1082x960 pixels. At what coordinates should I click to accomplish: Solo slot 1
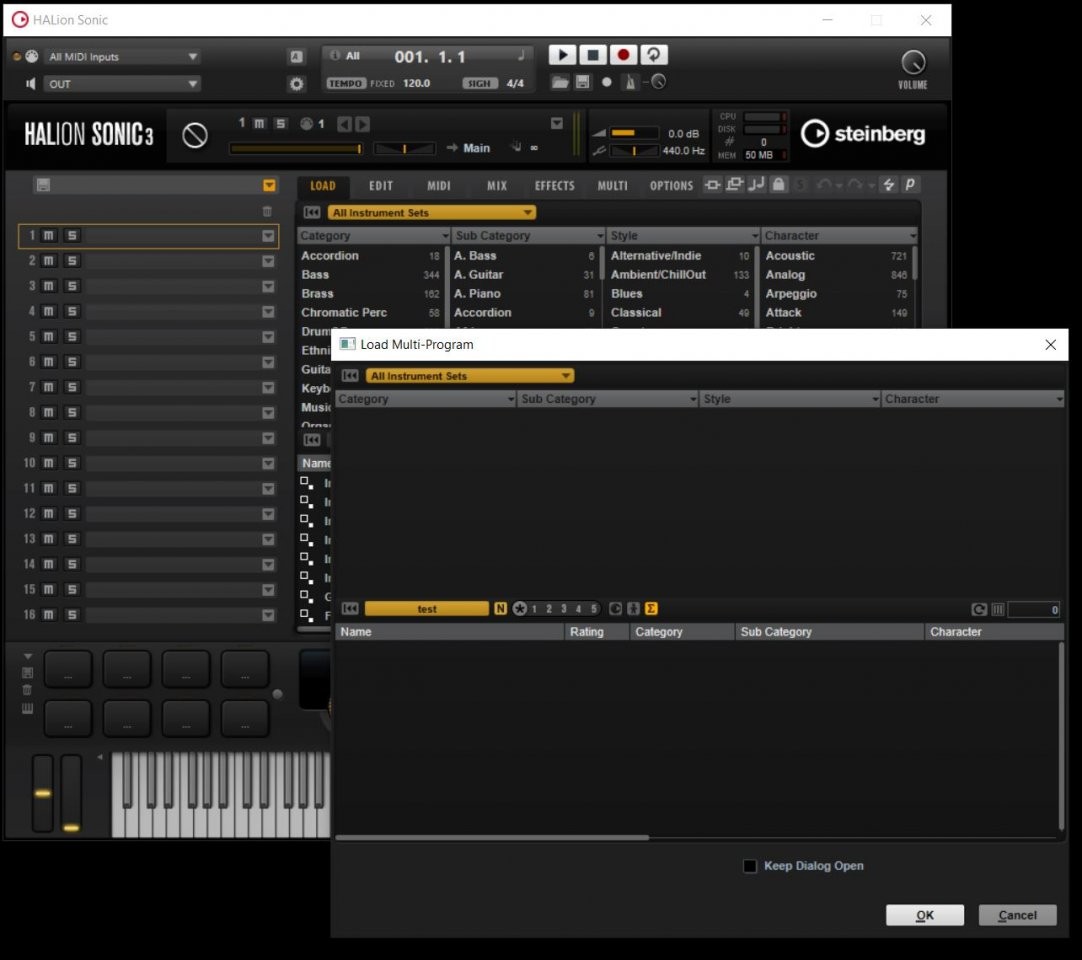click(x=72, y=235)
